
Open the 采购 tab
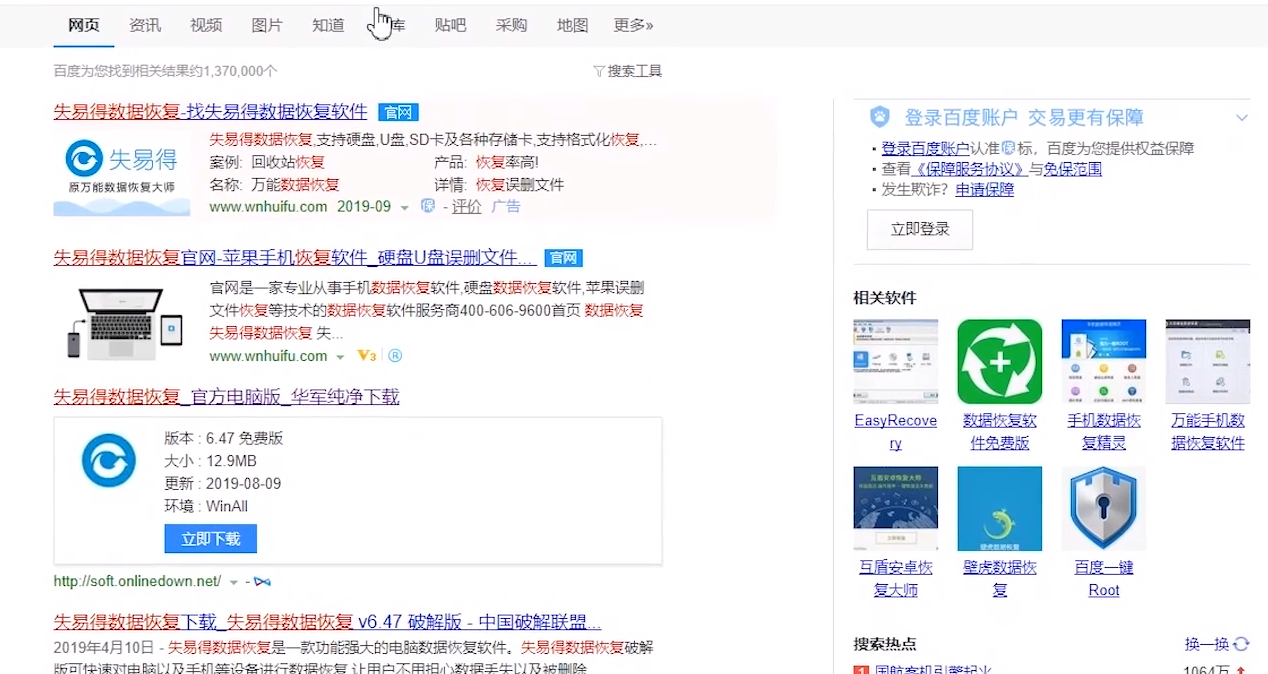click(x=511, y=25)
